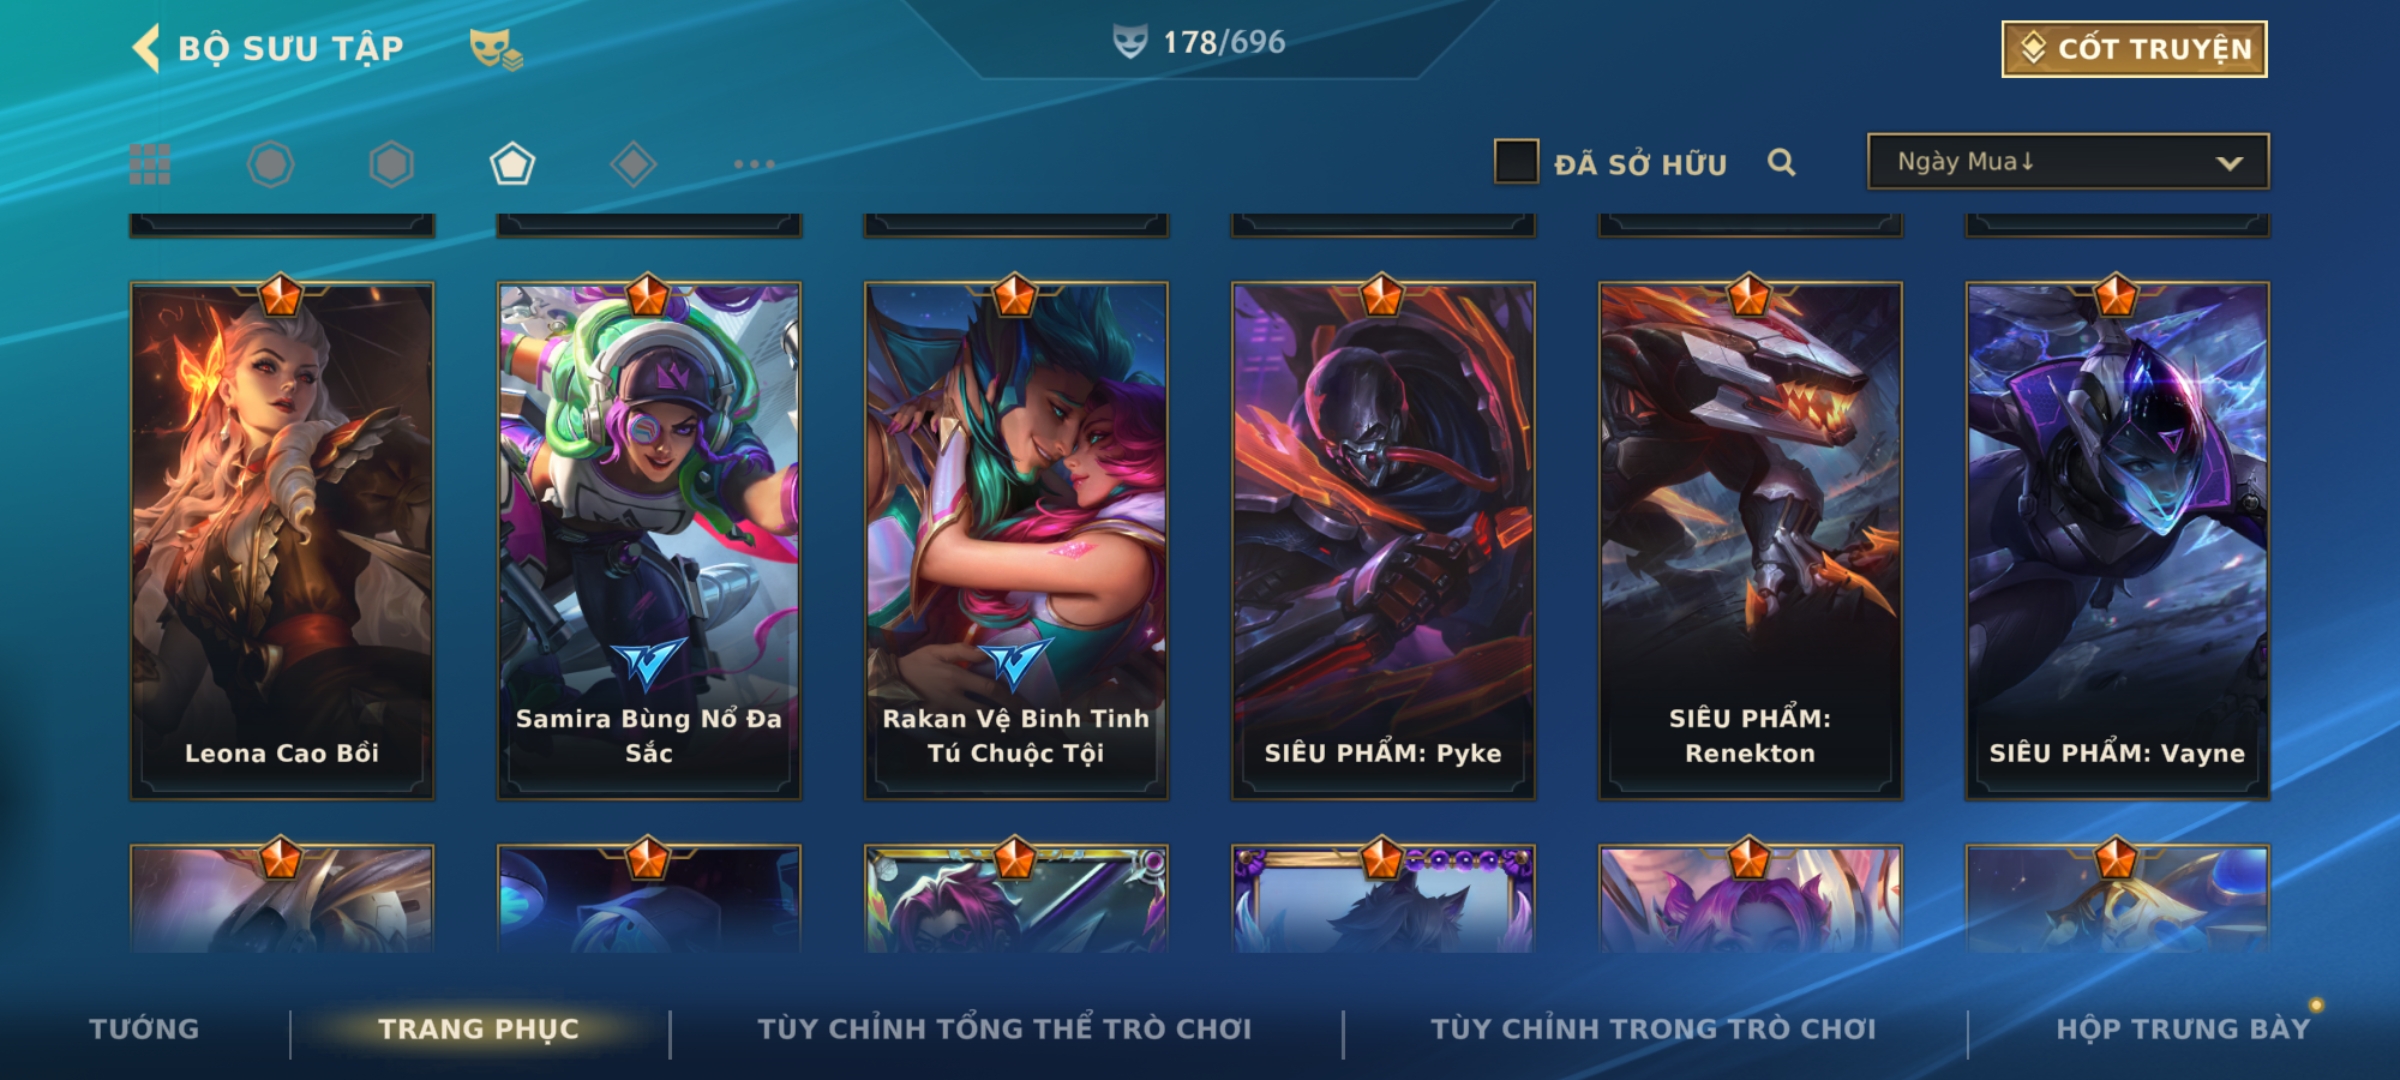Screen dimensions: 2400x1080
Task: Select the diamond rarity filter icon
Action: pos(633,164)
